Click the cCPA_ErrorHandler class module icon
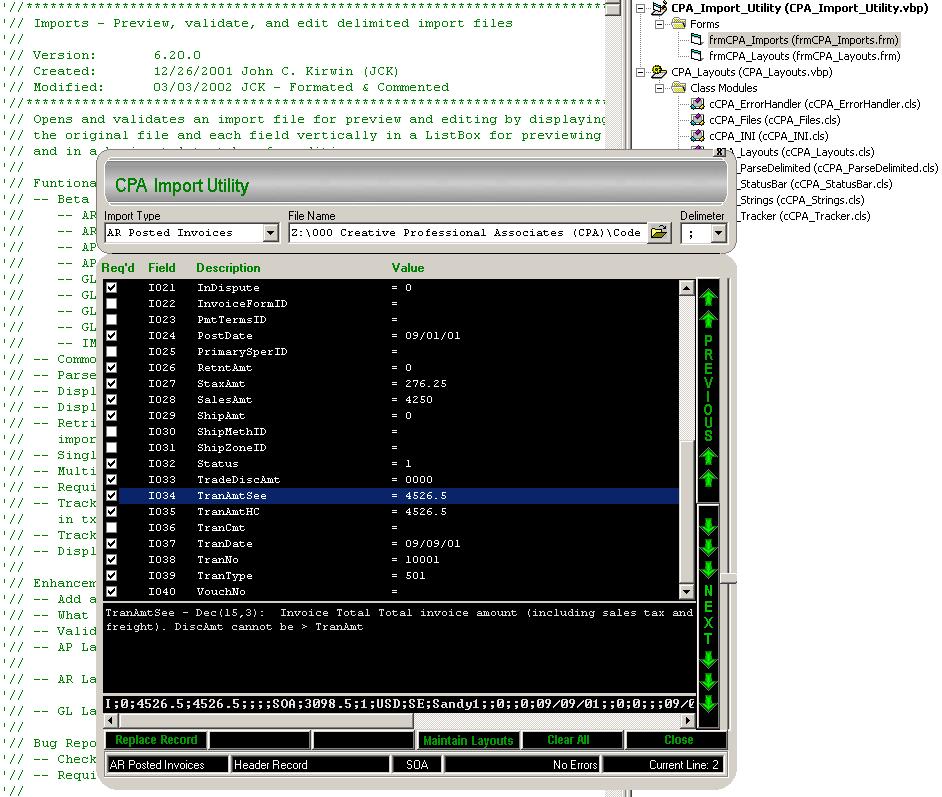The image size is (942, 797). (697, 104)
